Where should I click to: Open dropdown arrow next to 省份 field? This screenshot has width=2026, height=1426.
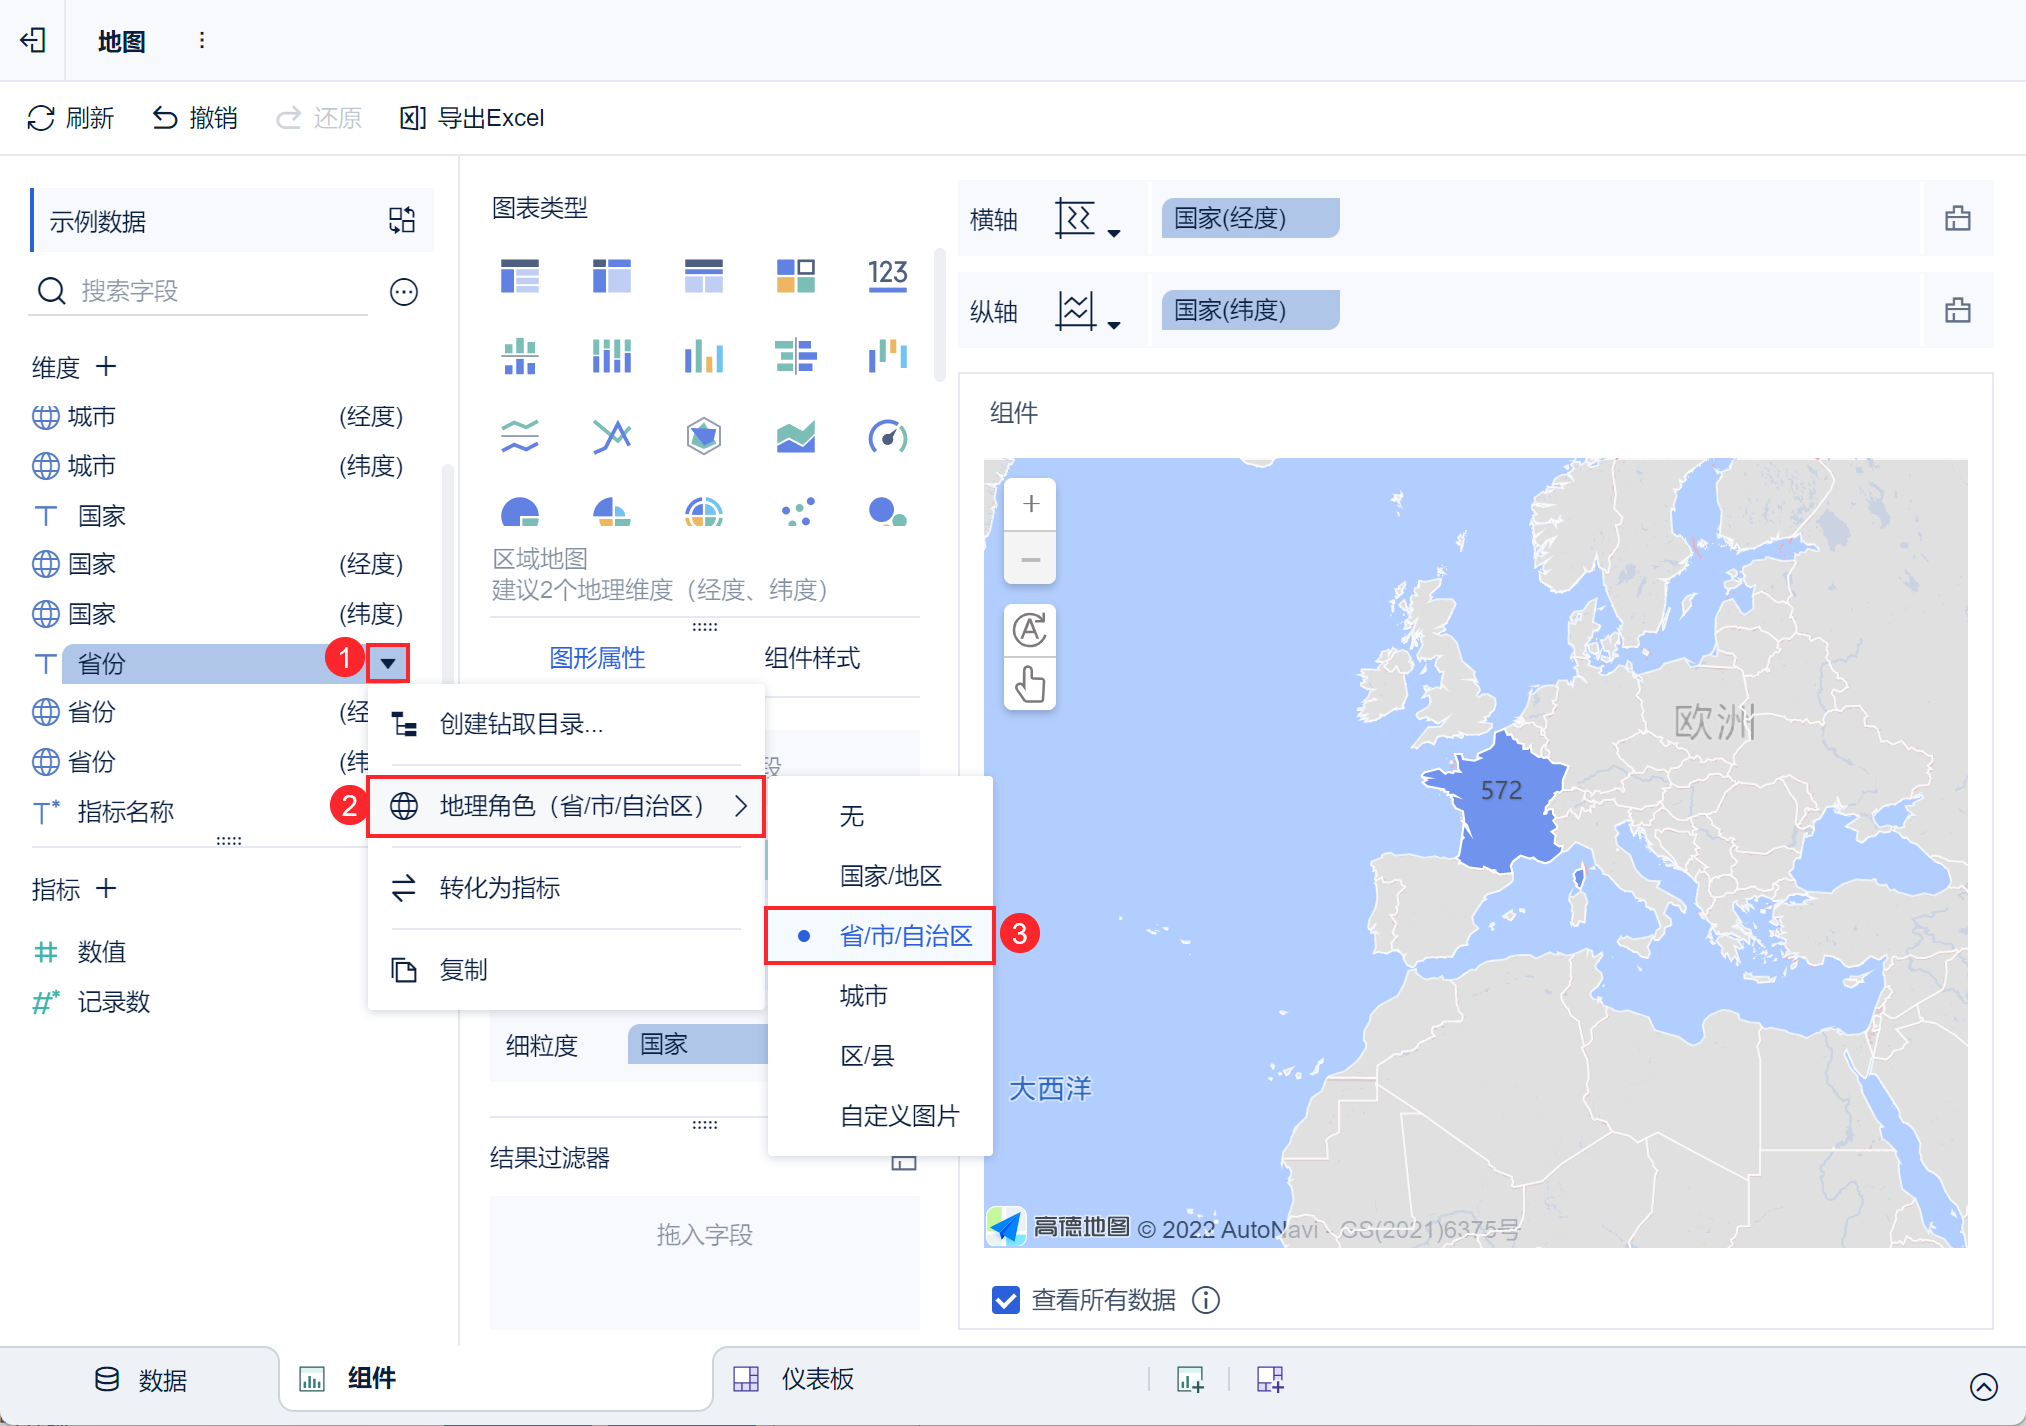click(388, 663)
